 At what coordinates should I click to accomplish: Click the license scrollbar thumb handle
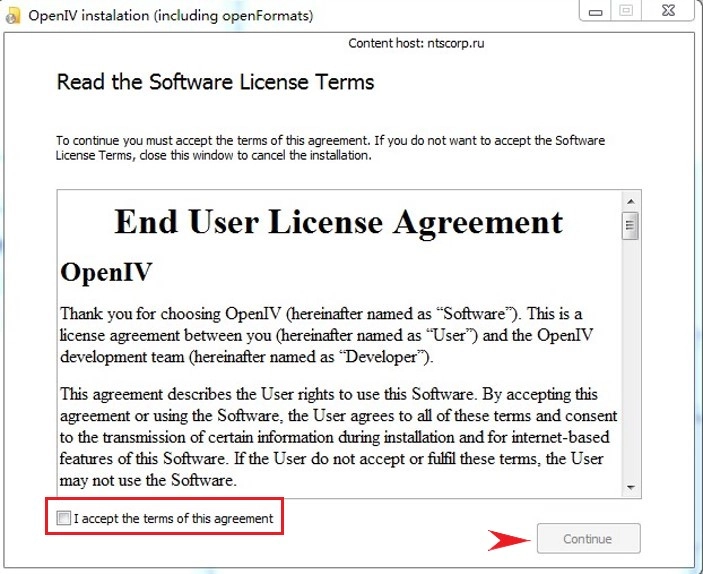point(630,225)
